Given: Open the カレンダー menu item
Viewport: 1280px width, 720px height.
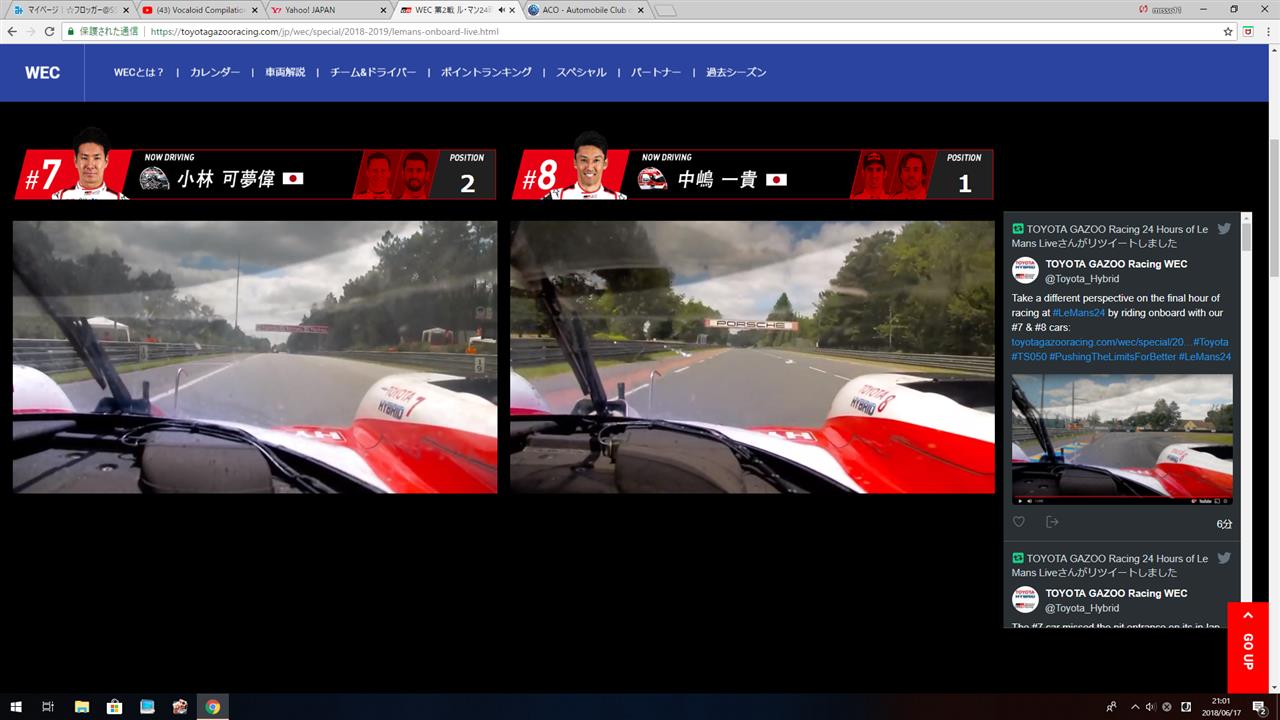Looking at the screenshot, I should [215, 72].
